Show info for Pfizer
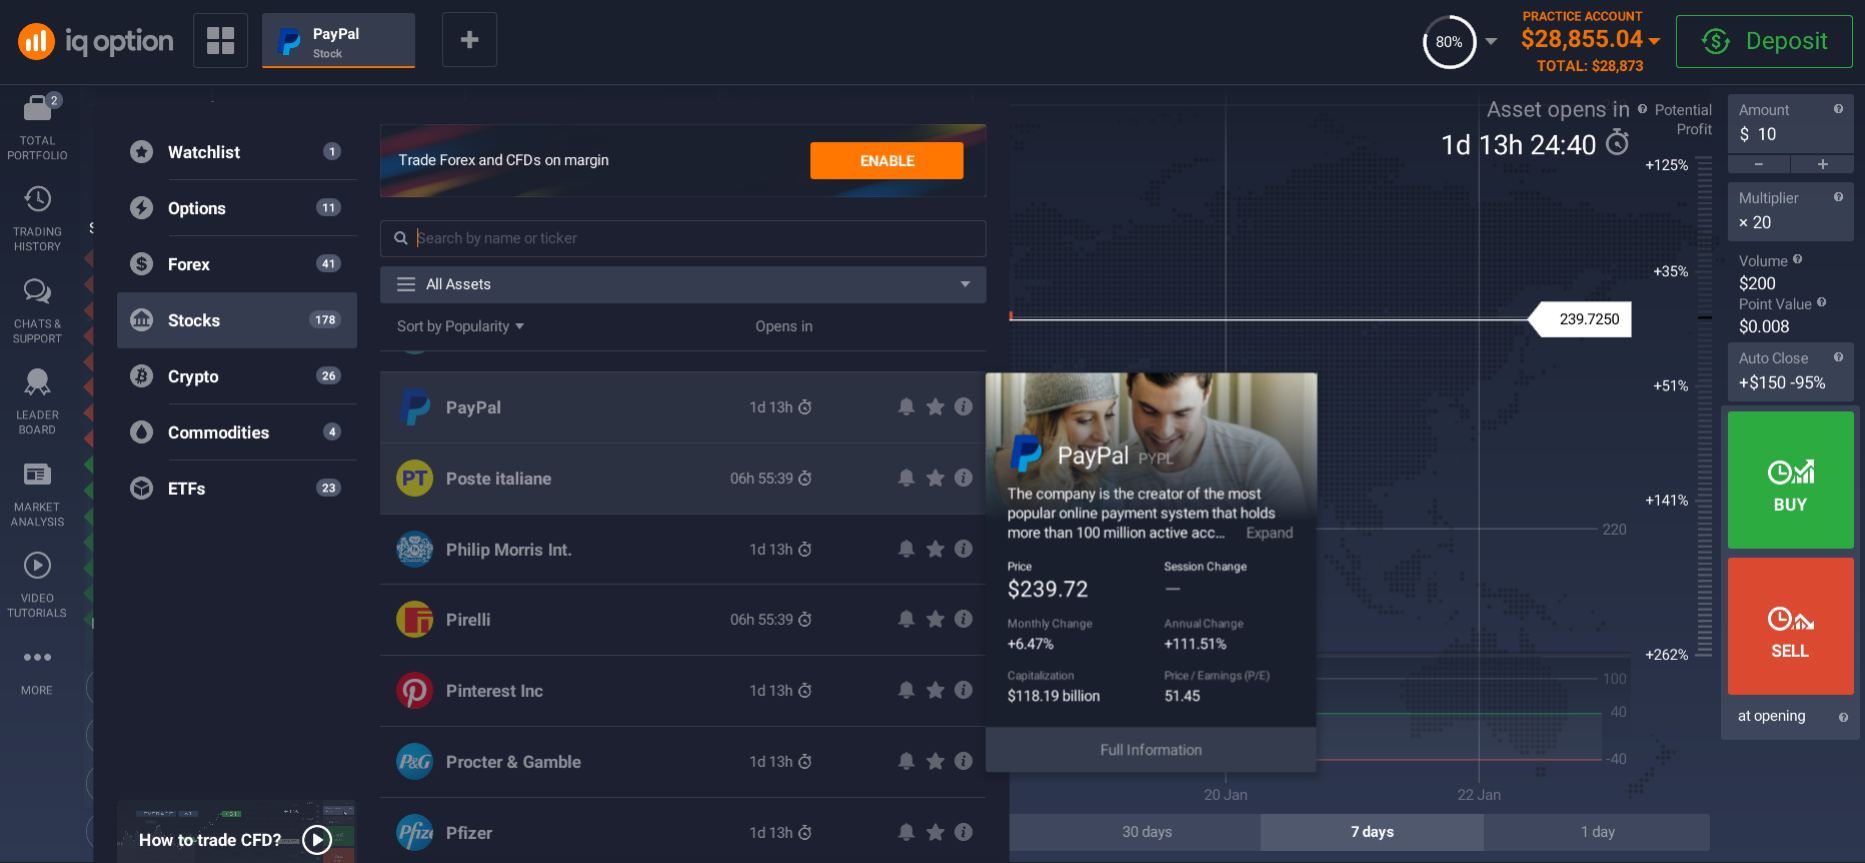Viewport: 1865px width, 863px height. (x=963, y=832)
